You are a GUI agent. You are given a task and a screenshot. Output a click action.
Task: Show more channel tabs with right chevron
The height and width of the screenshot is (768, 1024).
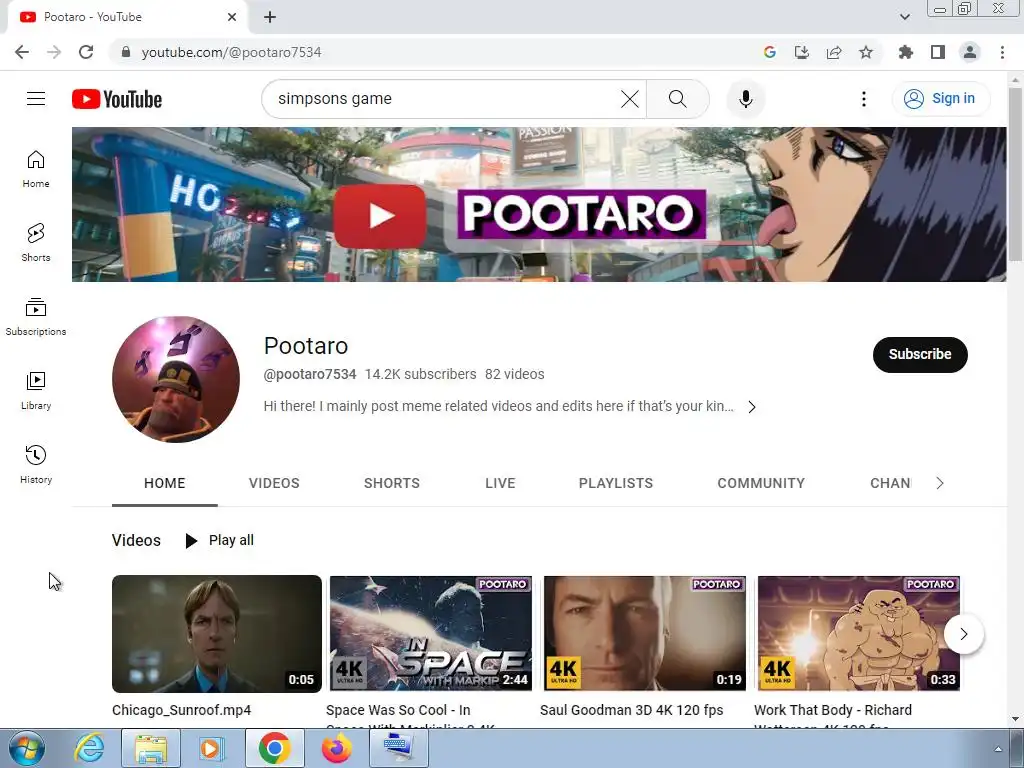point(940,483)
